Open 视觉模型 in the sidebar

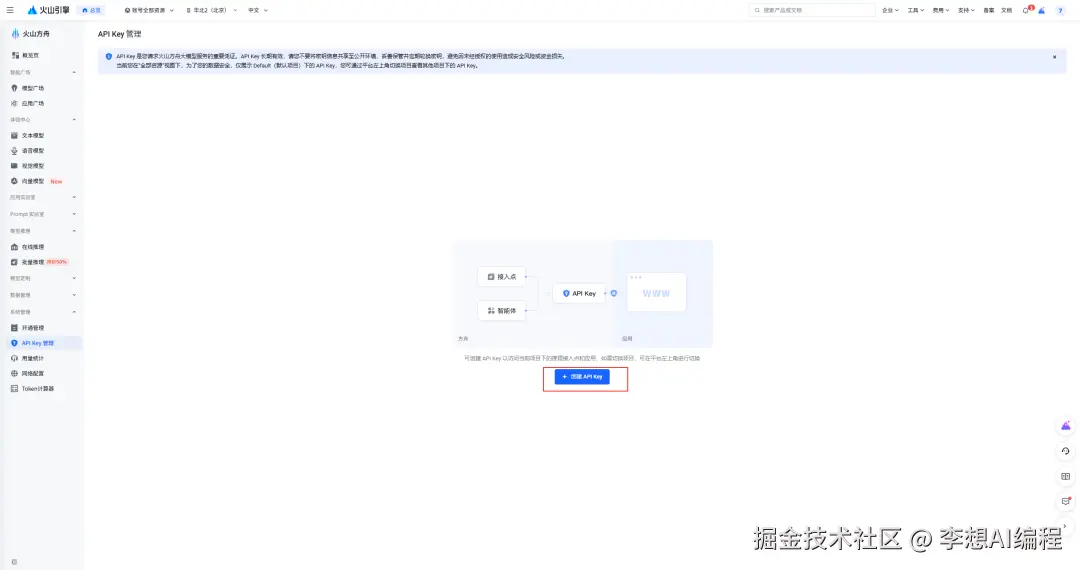(x=28, y=166)
